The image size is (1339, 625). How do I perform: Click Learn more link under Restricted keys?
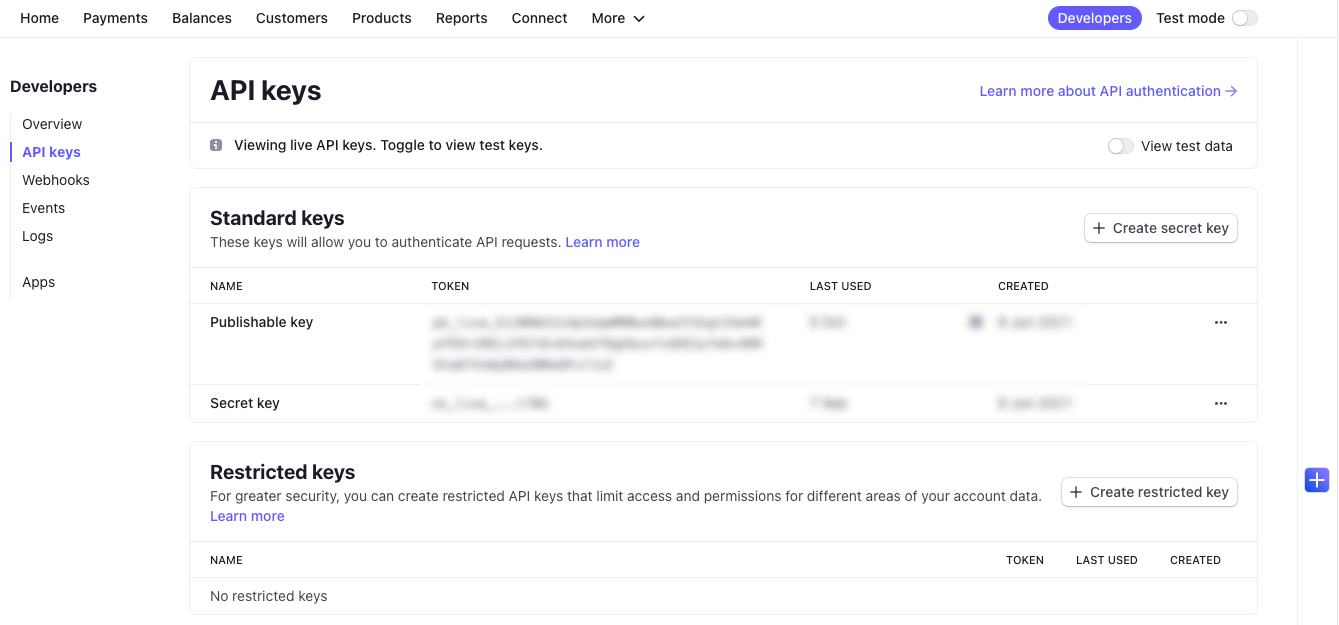tap(247, 516)
